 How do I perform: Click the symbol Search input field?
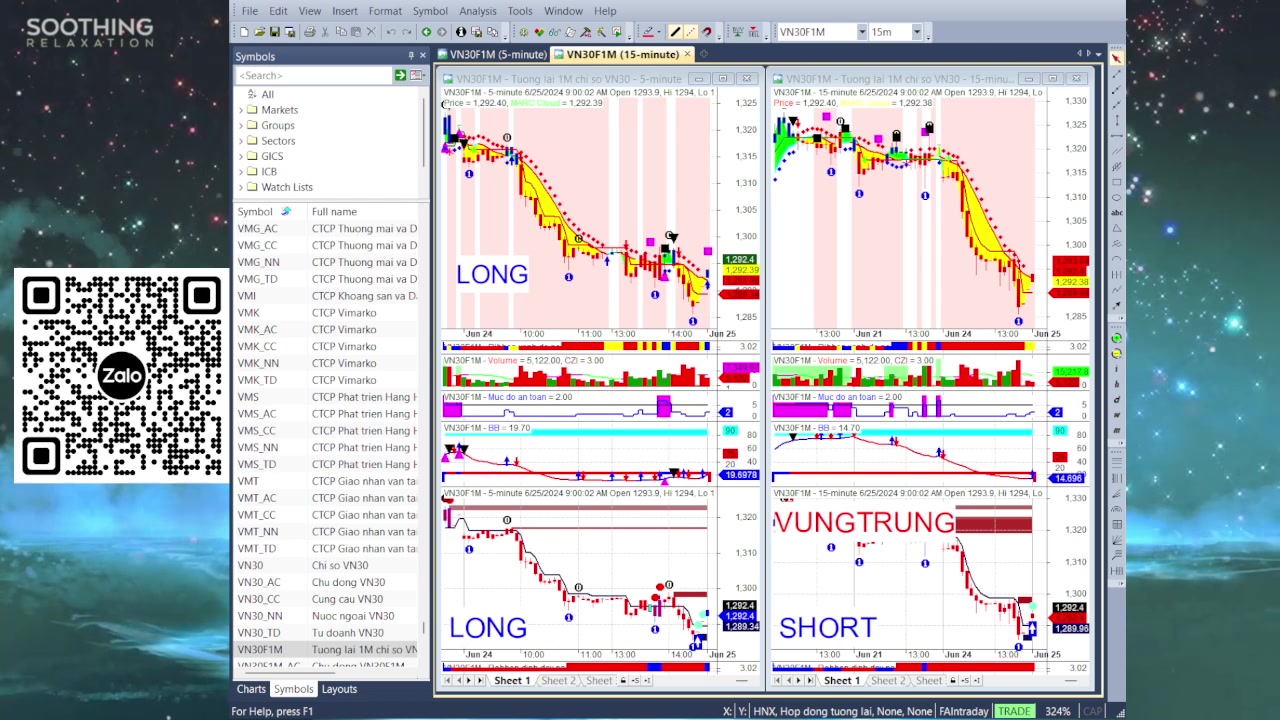(313, 75)
